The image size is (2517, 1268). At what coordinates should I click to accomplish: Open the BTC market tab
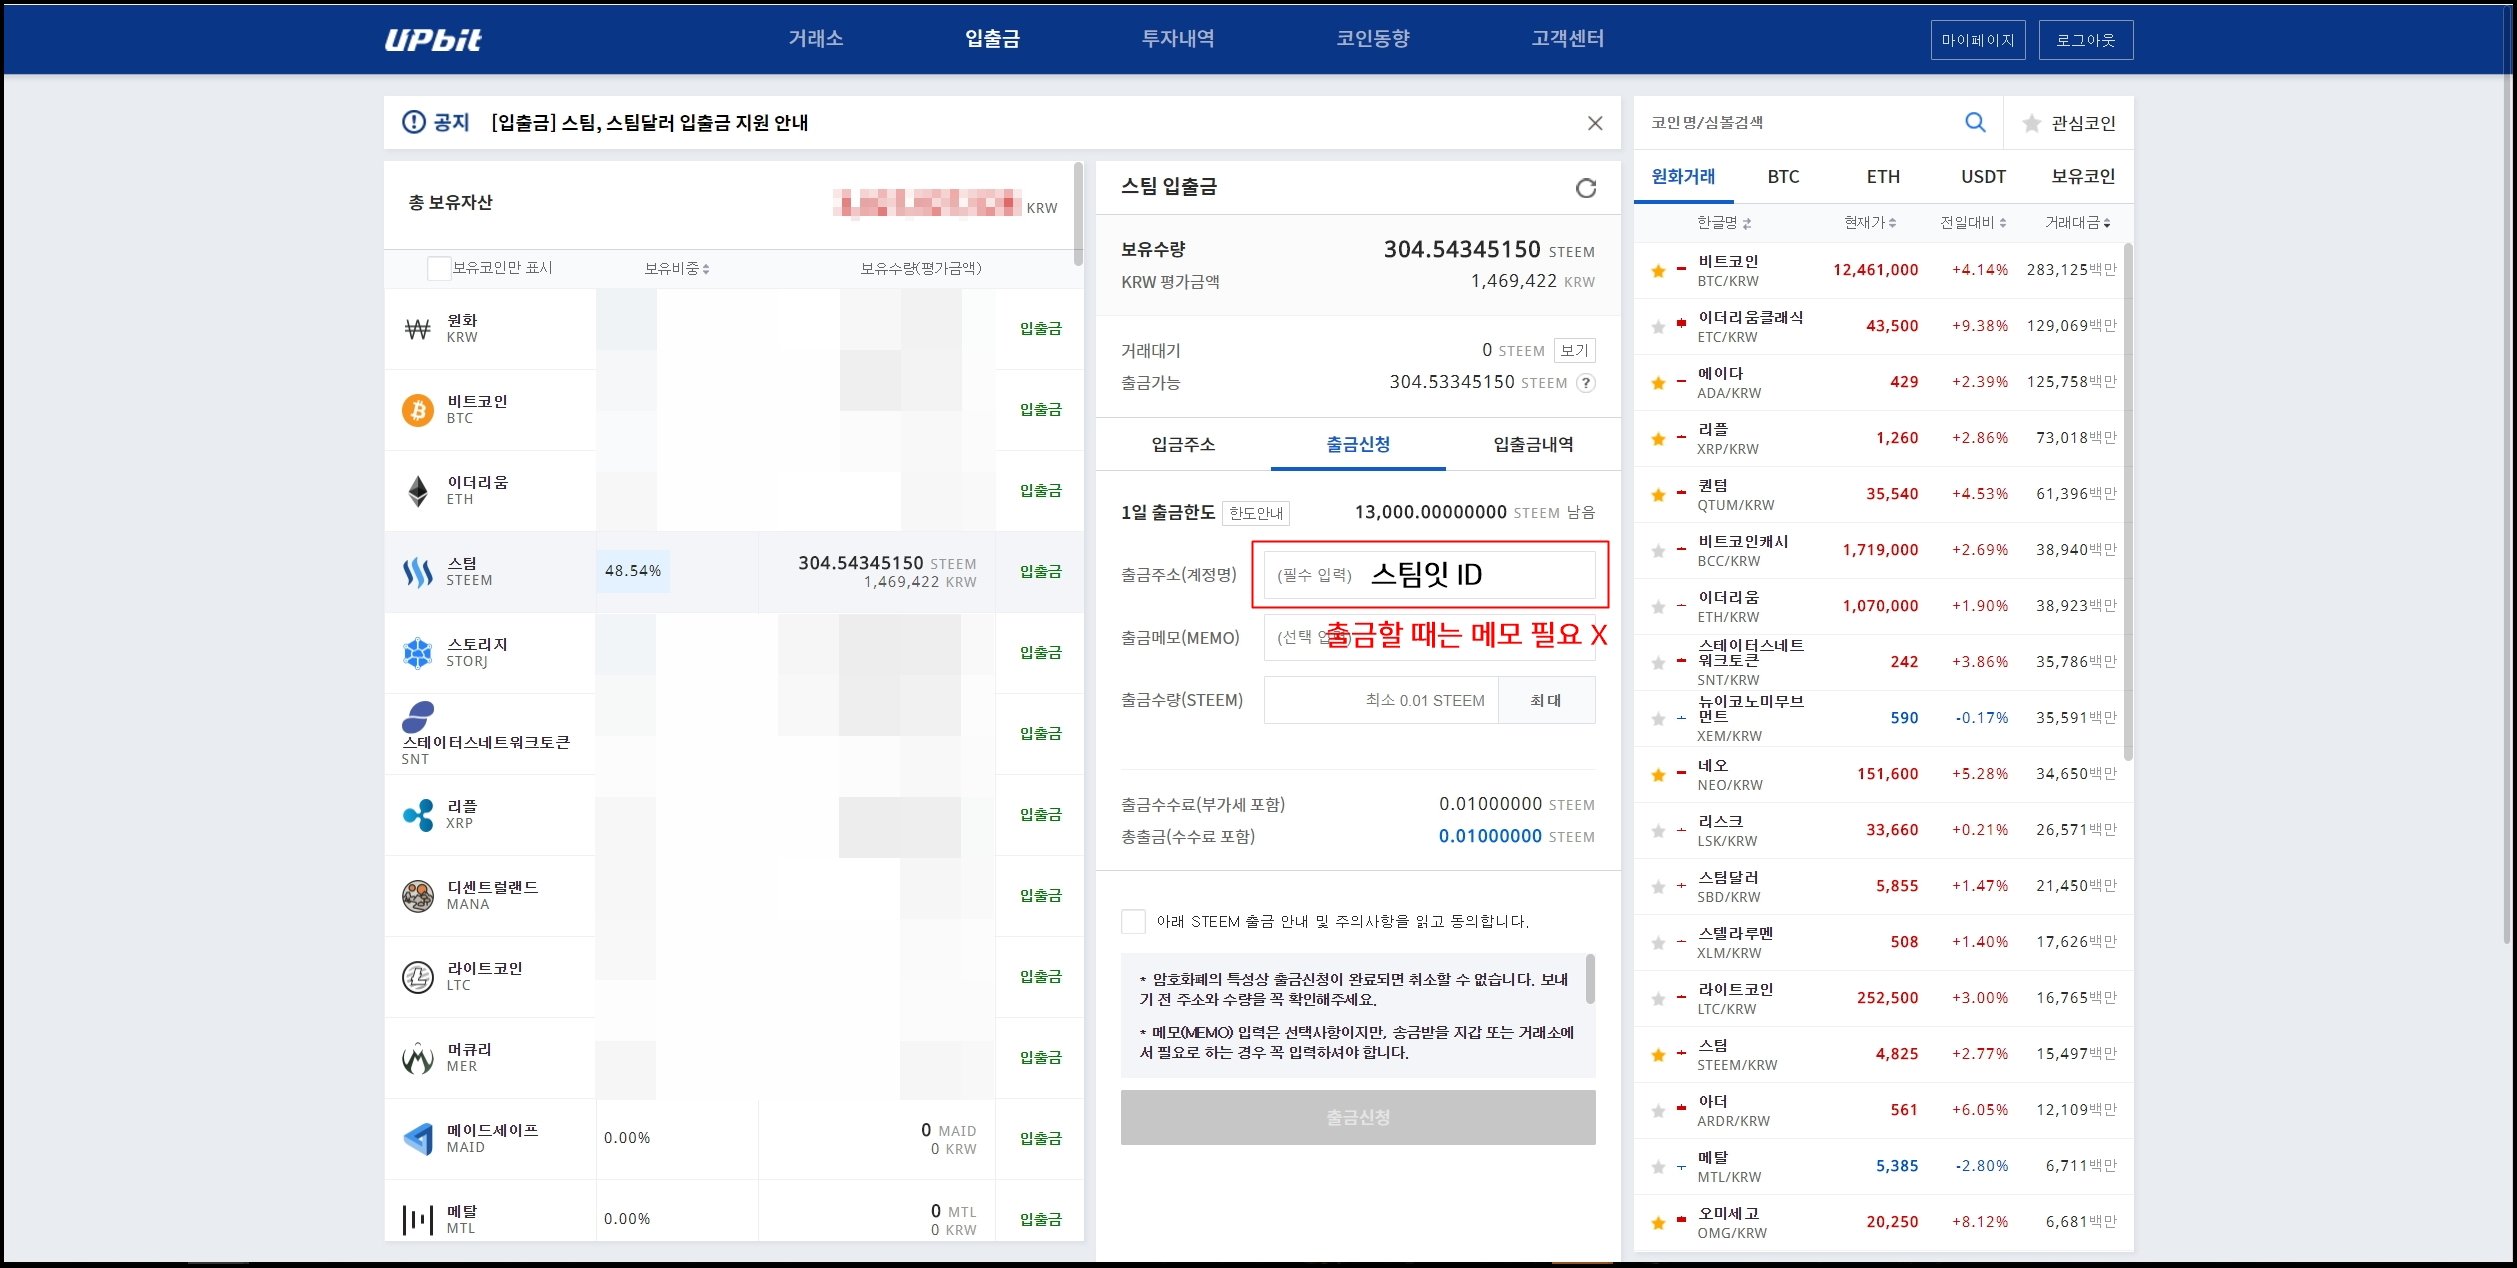click(x=1782, y=176)
